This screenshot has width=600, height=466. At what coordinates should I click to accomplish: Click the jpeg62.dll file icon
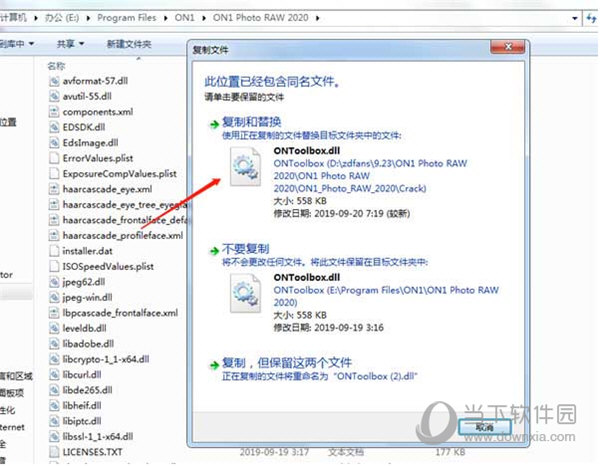pos(54,282)
